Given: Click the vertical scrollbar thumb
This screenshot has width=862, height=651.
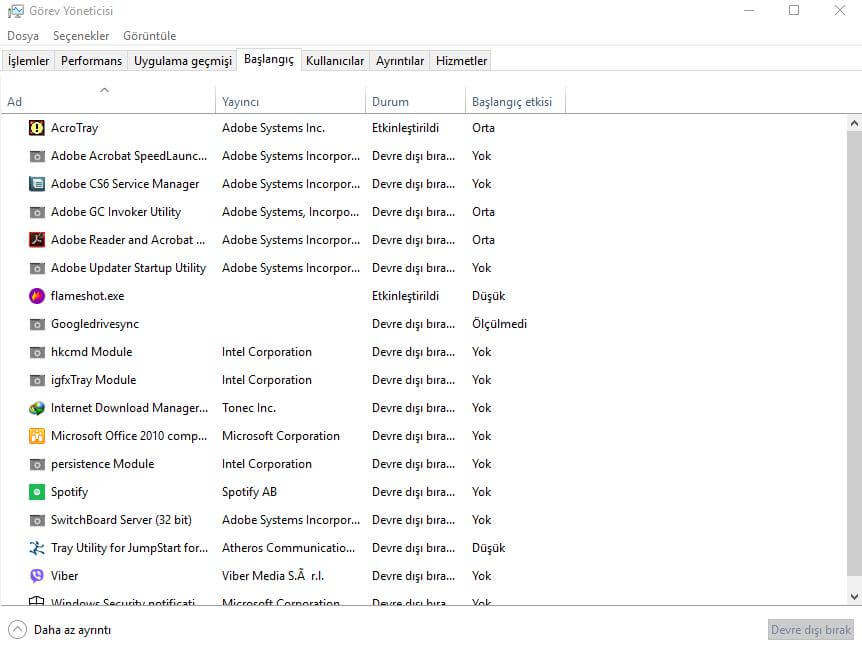Looking at the screenshot, I should pos(854,354).
